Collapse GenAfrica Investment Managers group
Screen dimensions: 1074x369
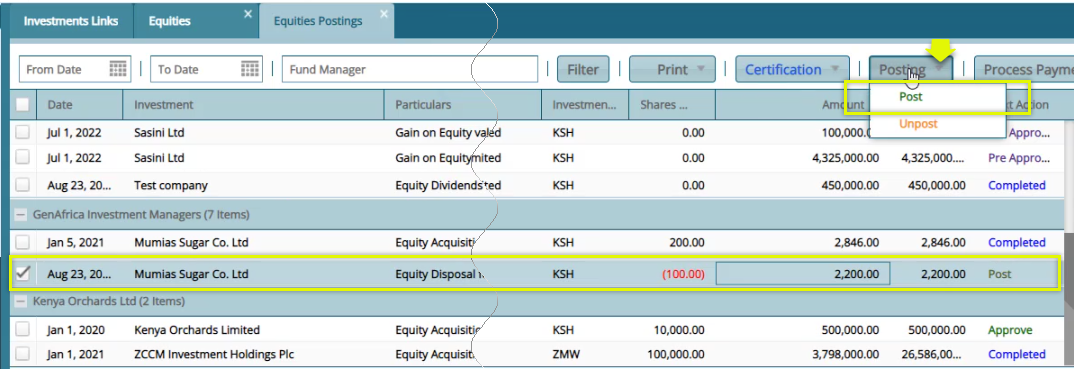point(22,215)
